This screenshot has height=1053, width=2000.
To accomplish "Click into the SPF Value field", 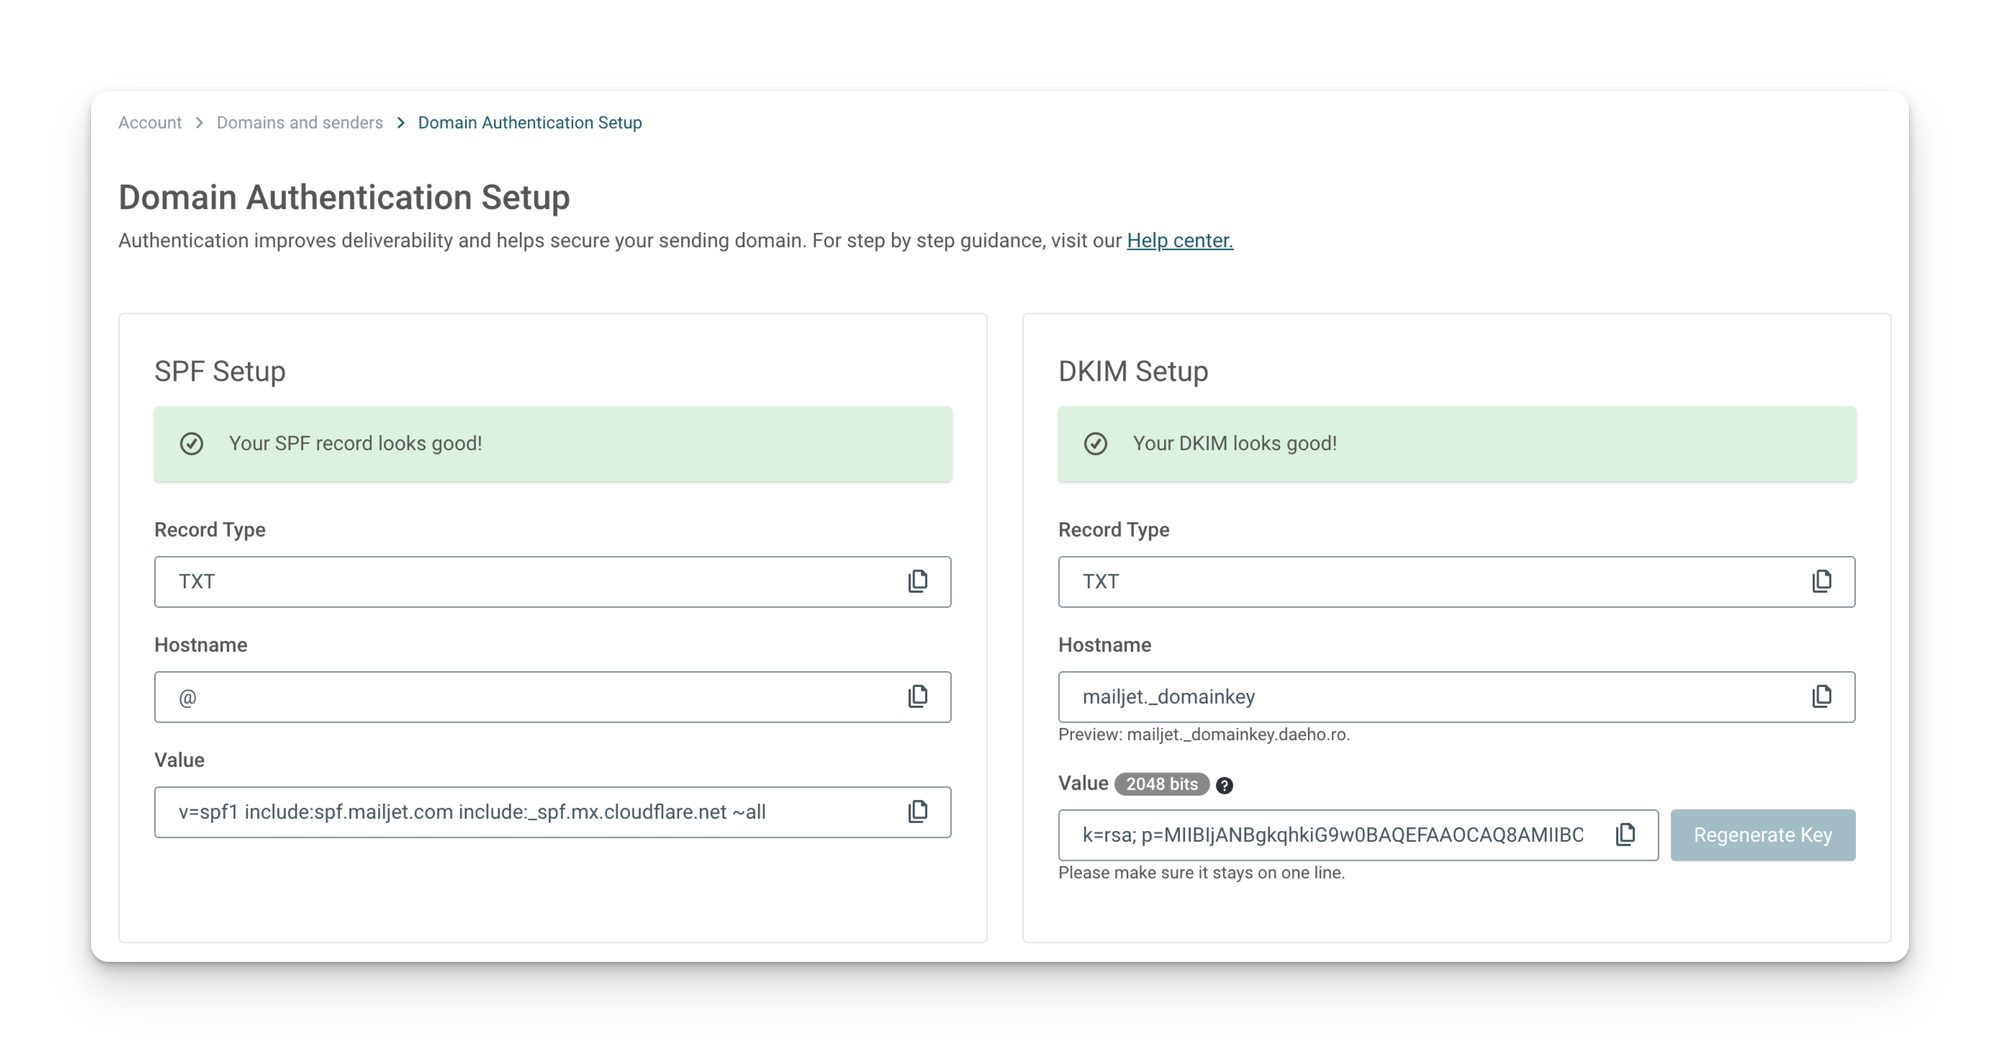I will click(520, 812).
